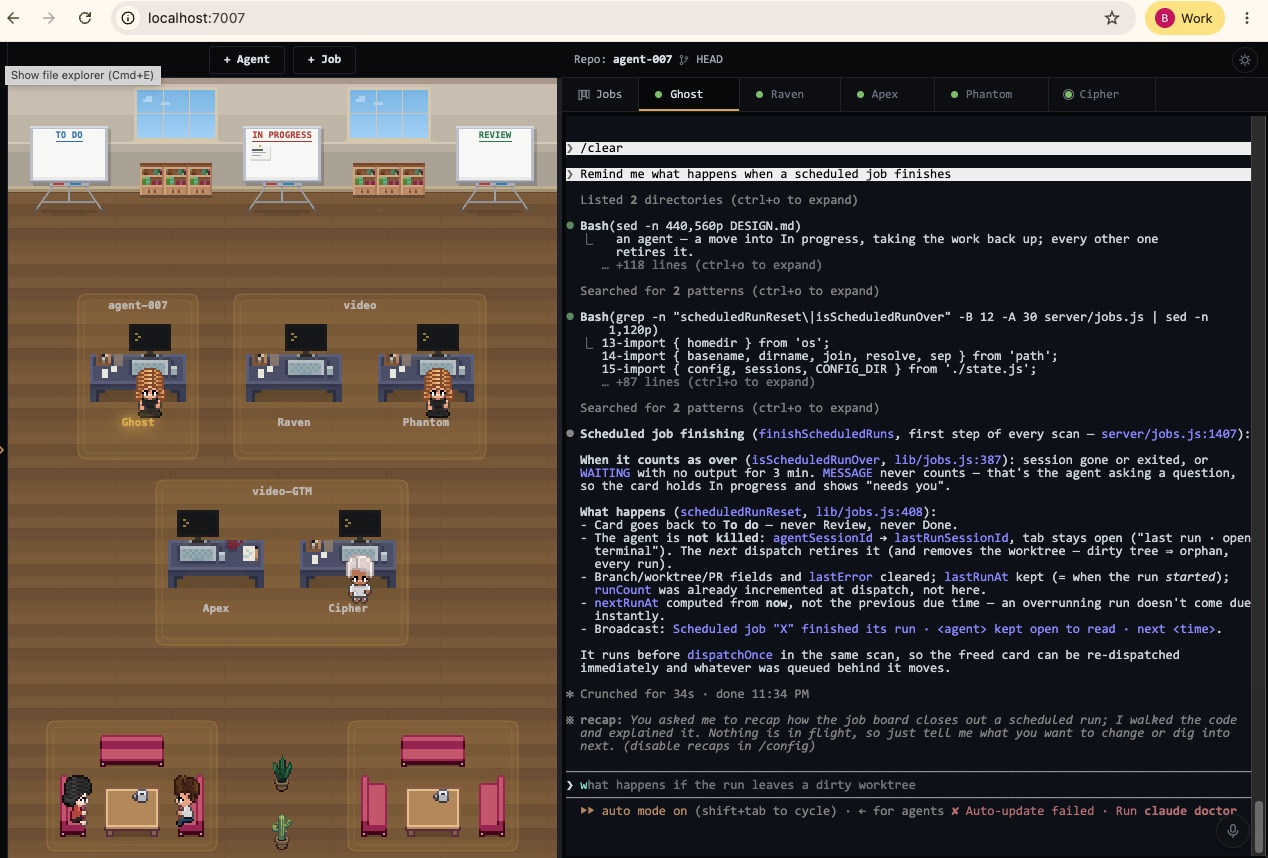1268x858 pixels.
Task: Bookmark this page with the star icon
Action: tap(1111, 18)
